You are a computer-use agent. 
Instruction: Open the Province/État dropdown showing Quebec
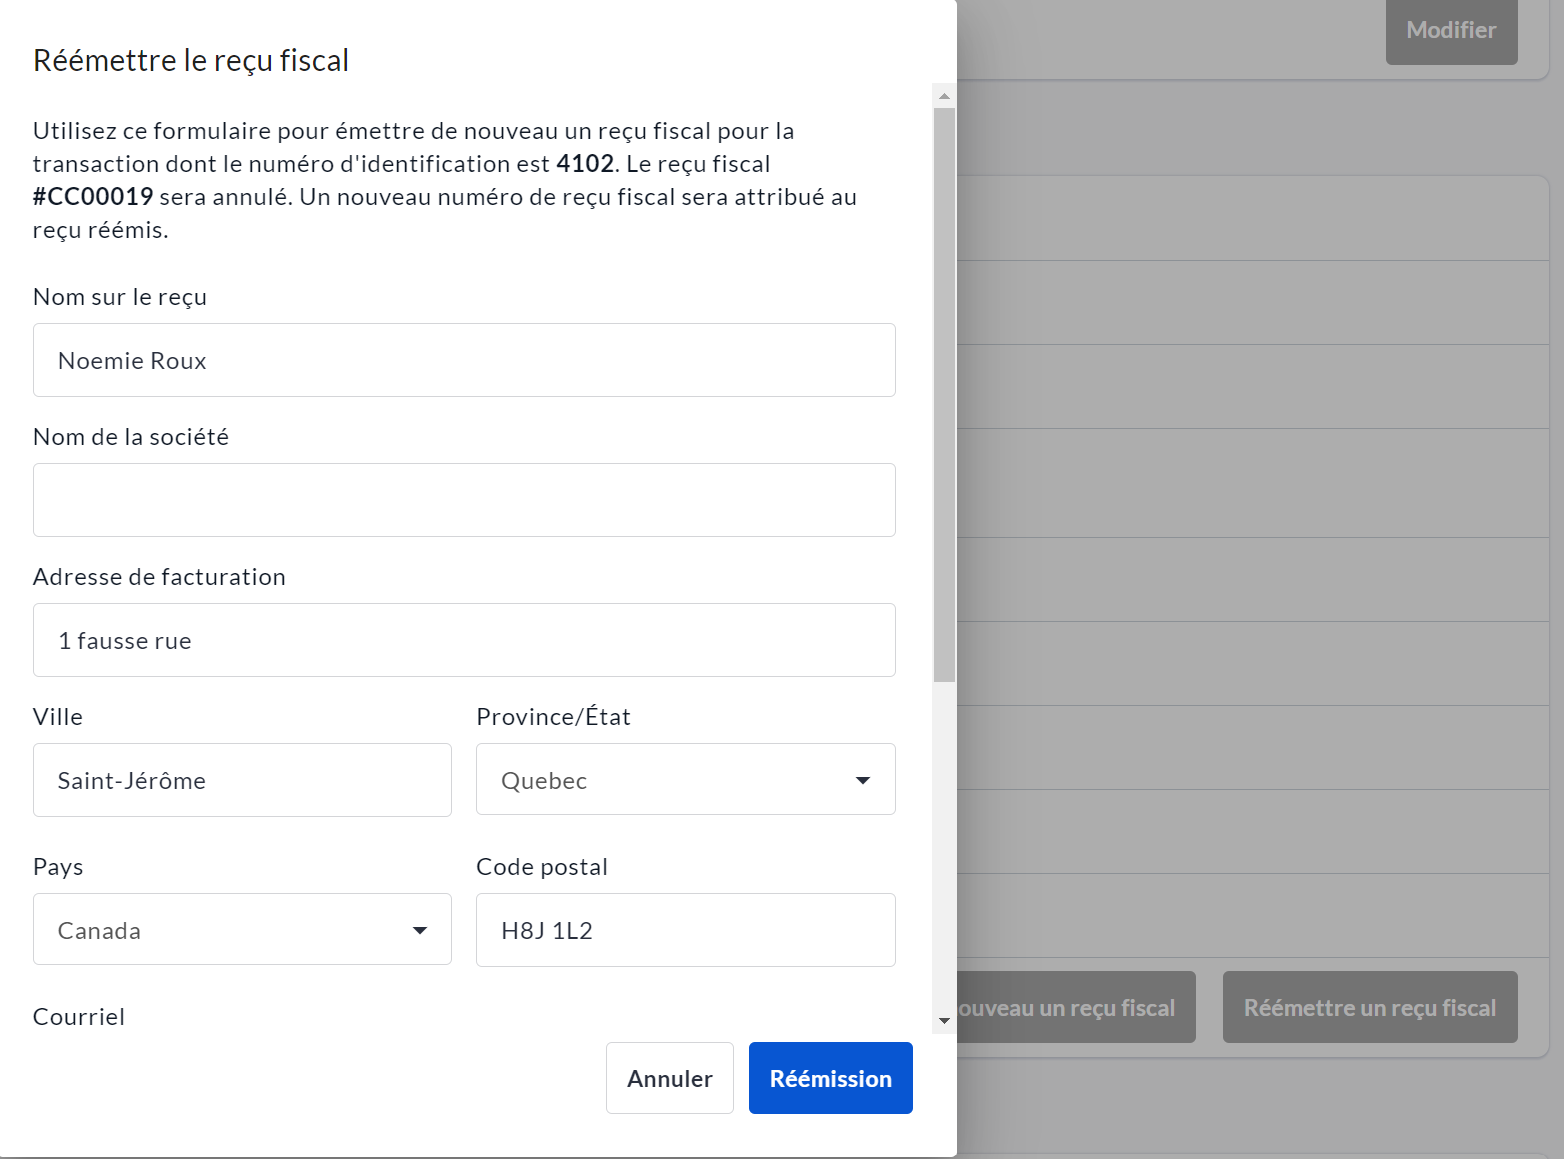(685, 780)
